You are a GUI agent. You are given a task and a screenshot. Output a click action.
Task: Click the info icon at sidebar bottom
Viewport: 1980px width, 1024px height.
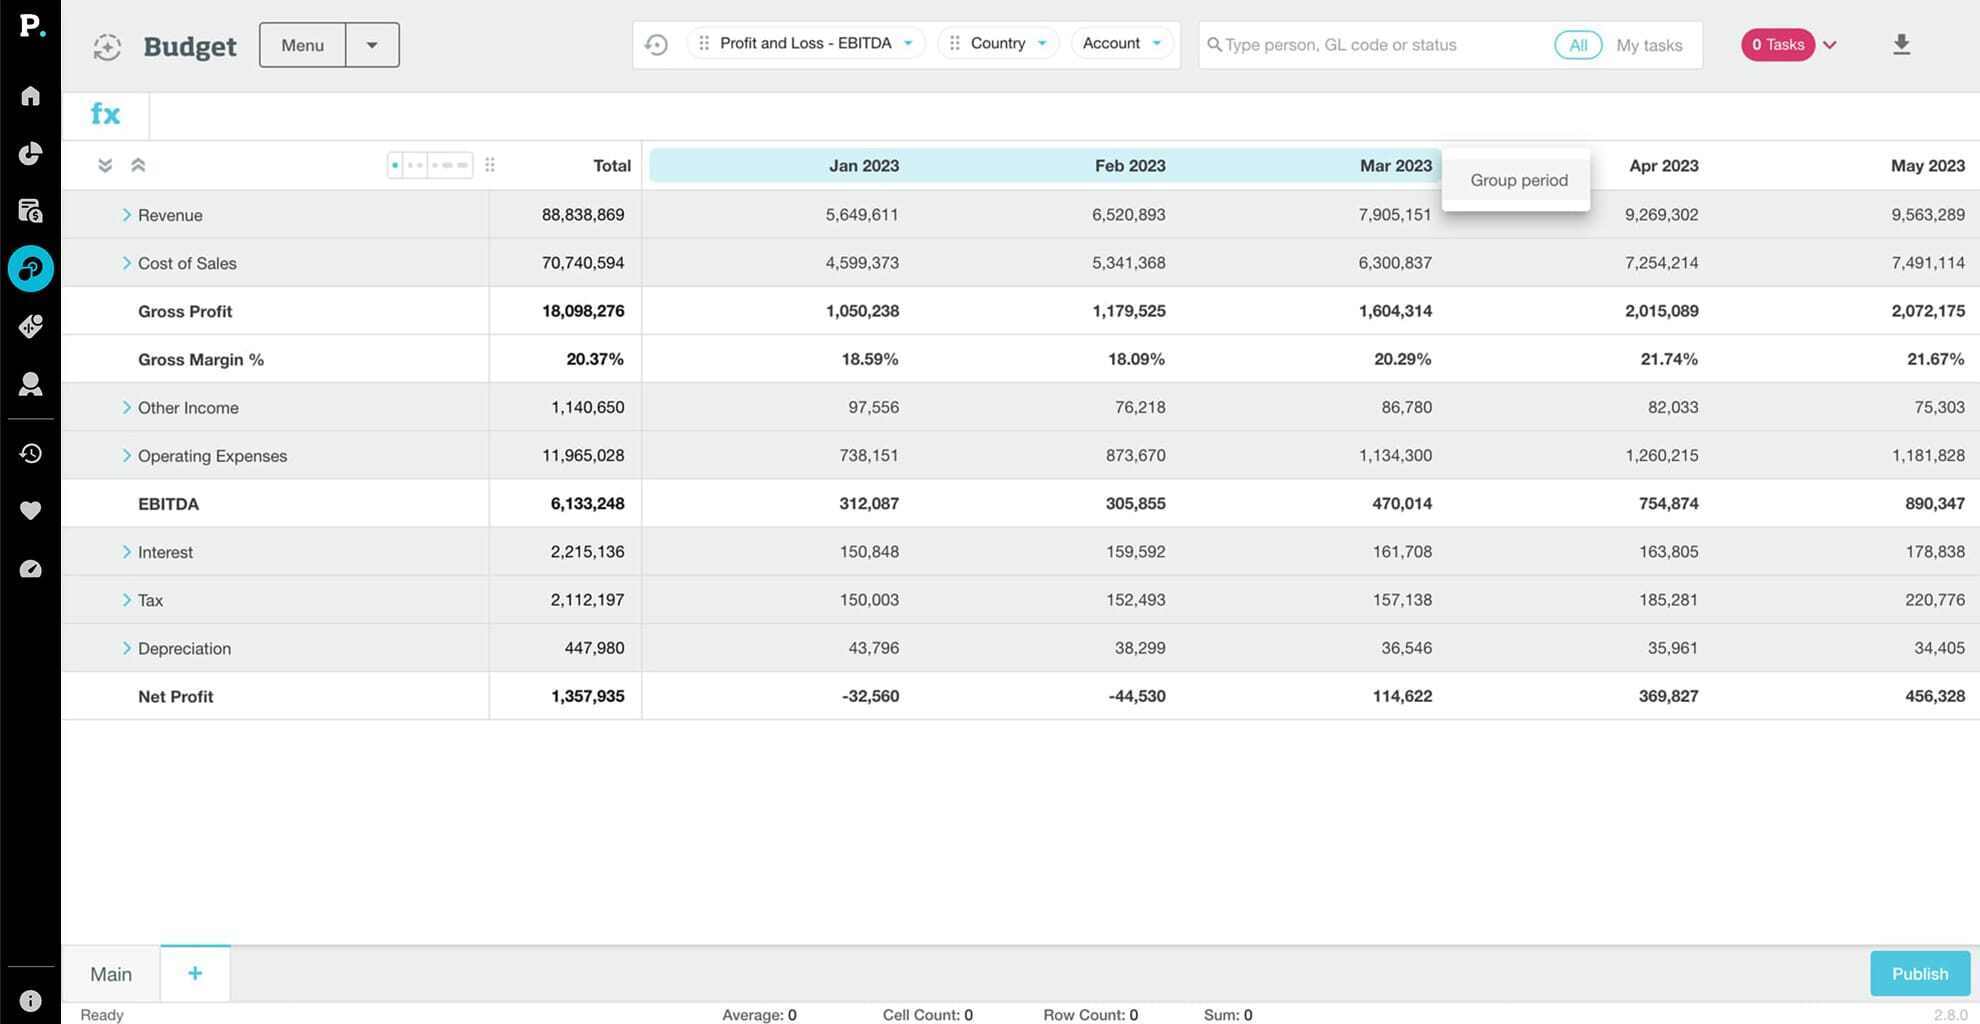tap(30, 1000)
